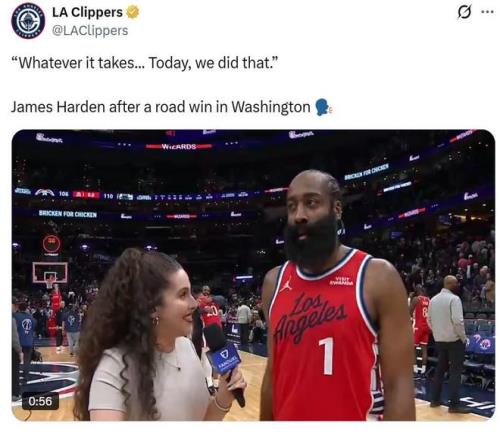
Task: Play the James Harden interview video
Action: pos(253,275)
